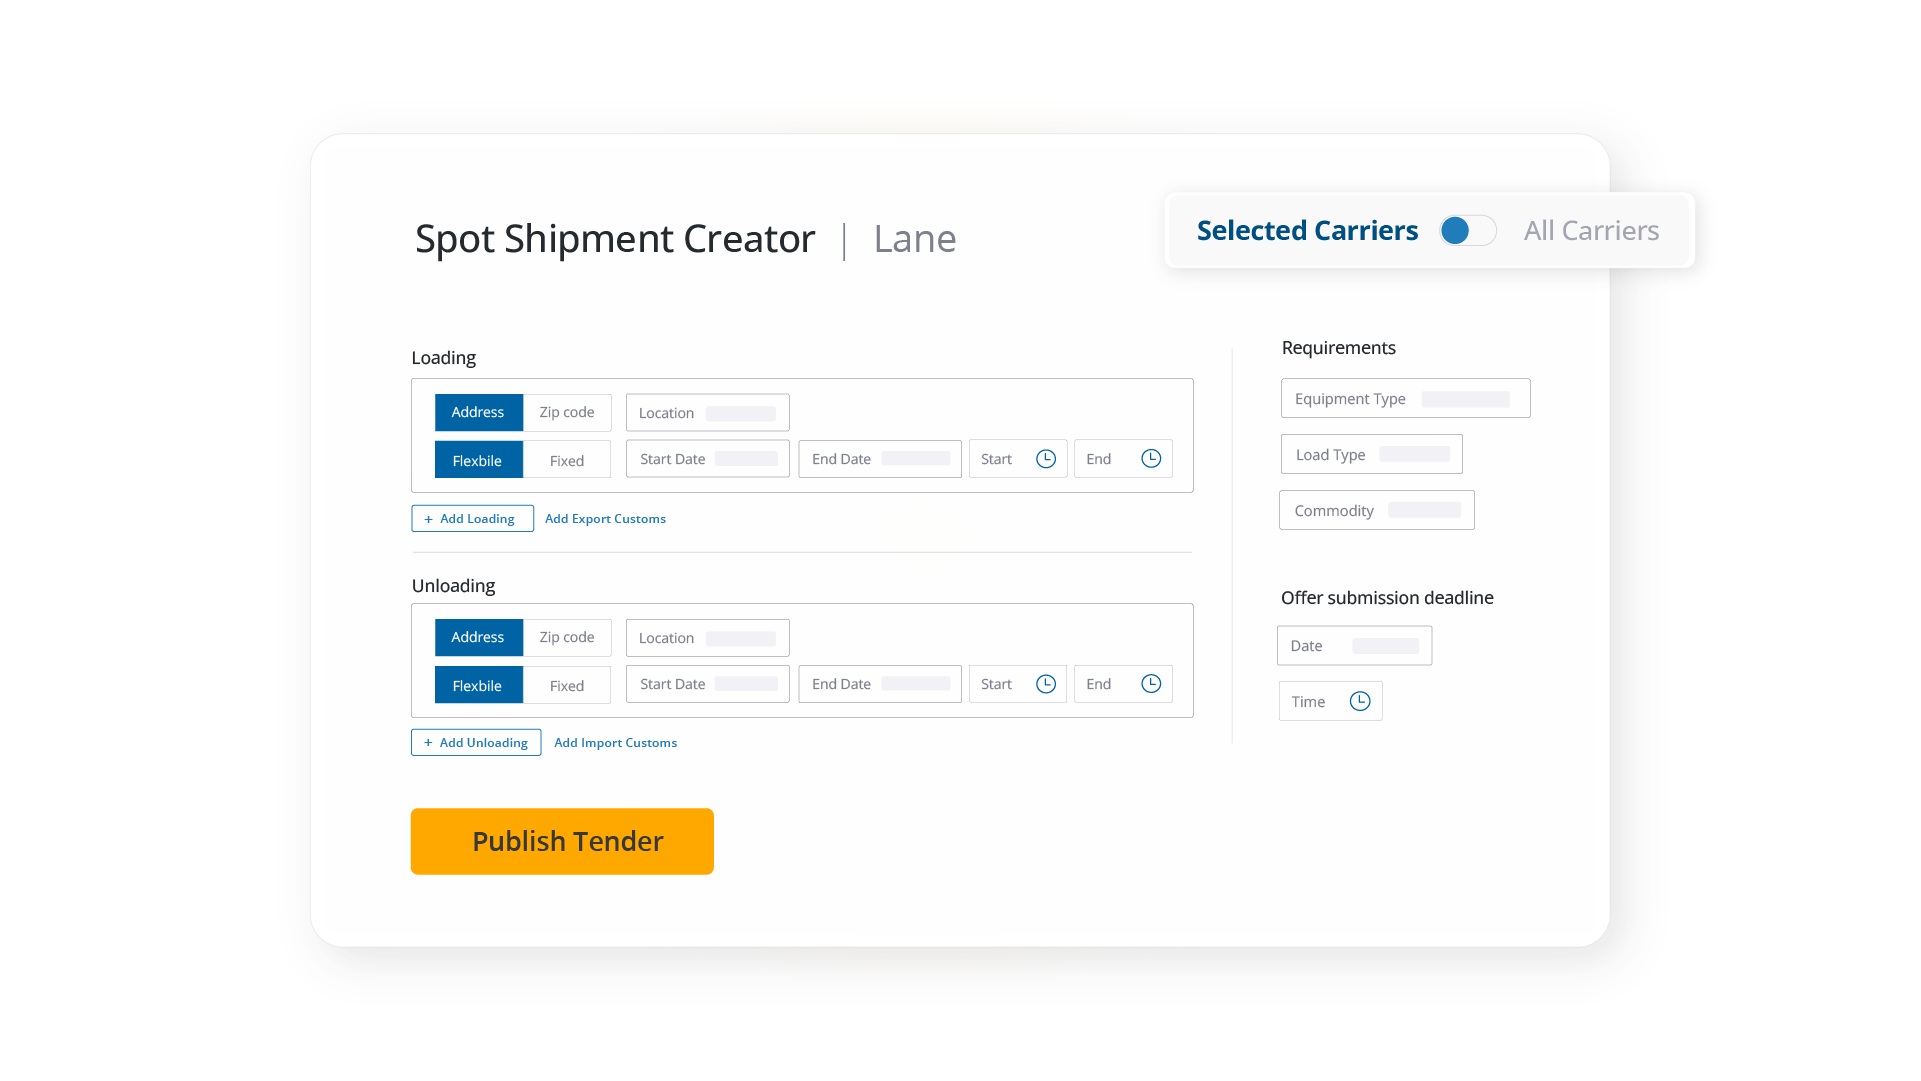The image size is (1921, 1081).
Task: Click Add Export Customs link
Action: (605, 518)
